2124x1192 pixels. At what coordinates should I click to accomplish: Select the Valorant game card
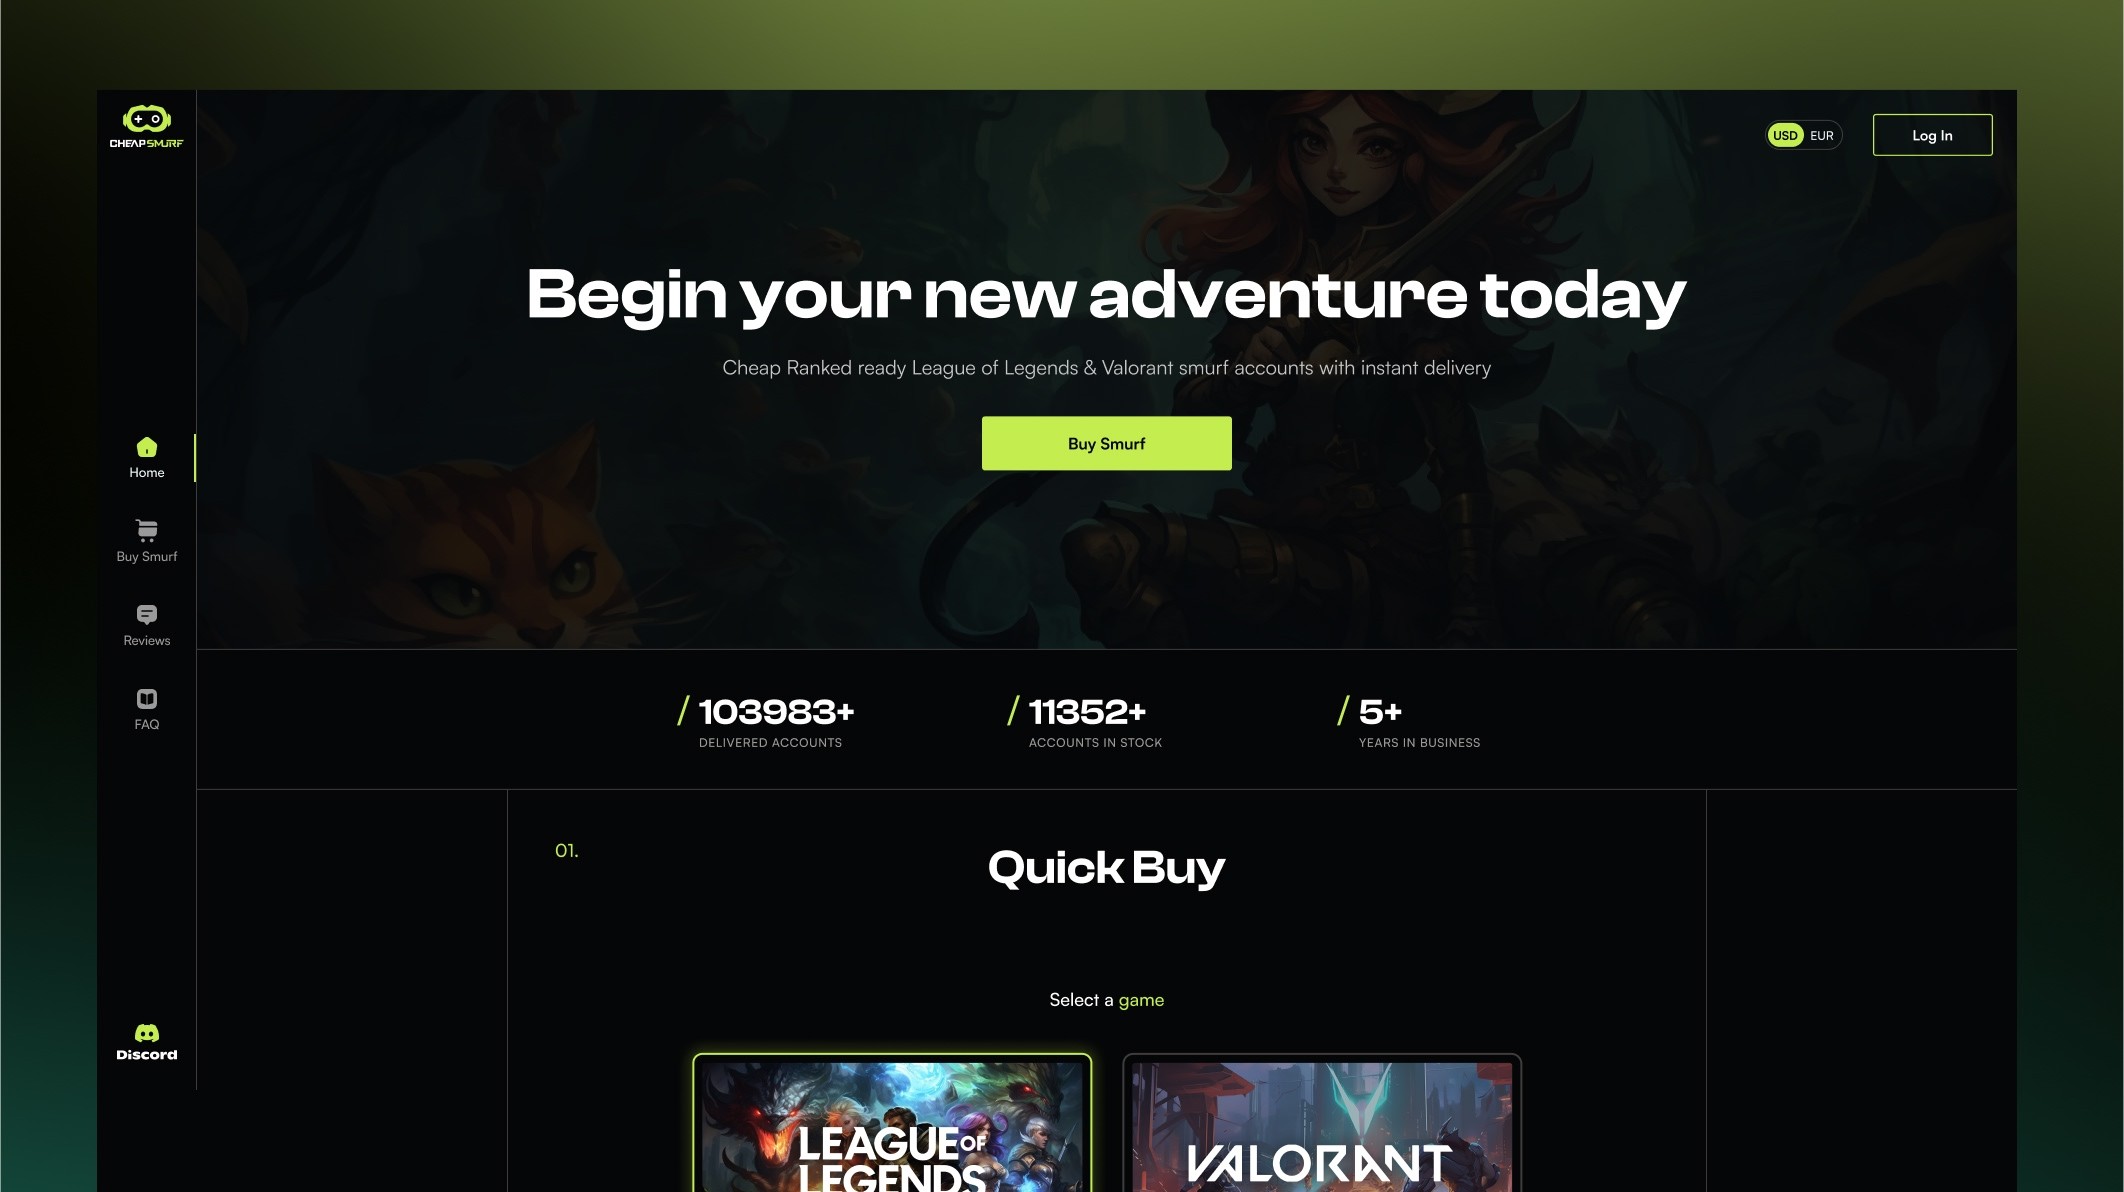coord(1321,1123)
